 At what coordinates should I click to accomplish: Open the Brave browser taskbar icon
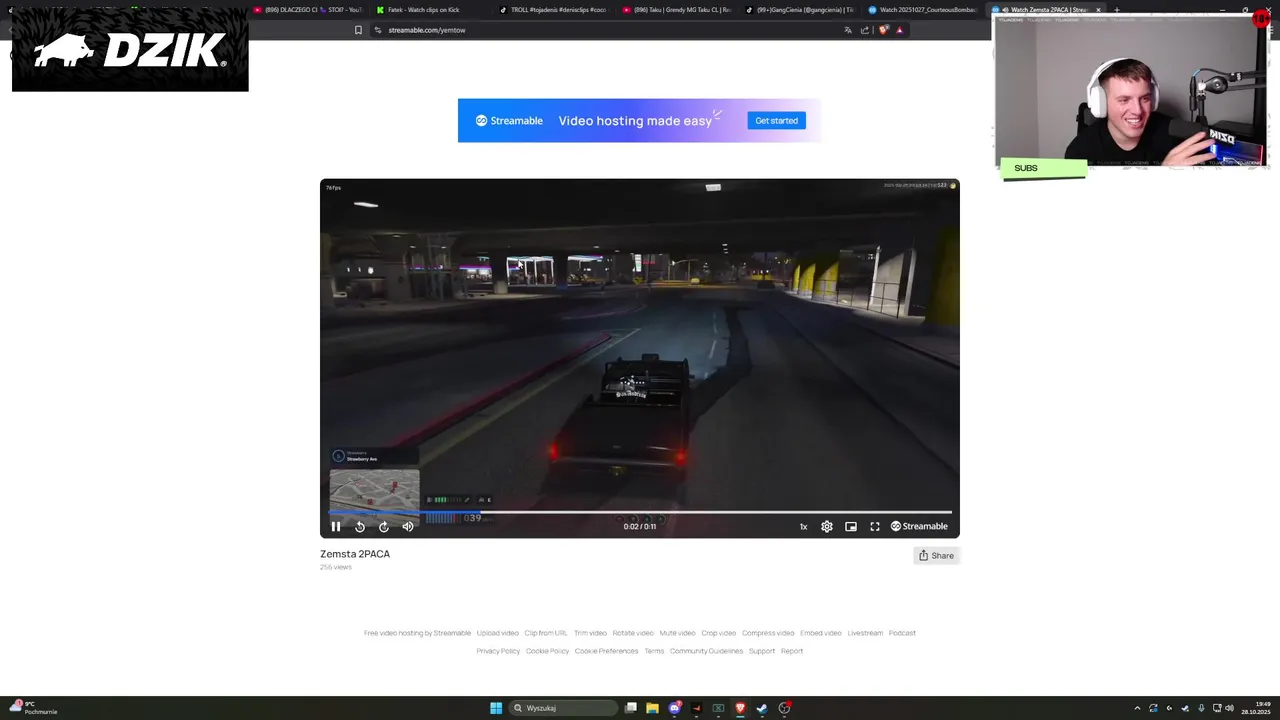(x=740, y=708)
